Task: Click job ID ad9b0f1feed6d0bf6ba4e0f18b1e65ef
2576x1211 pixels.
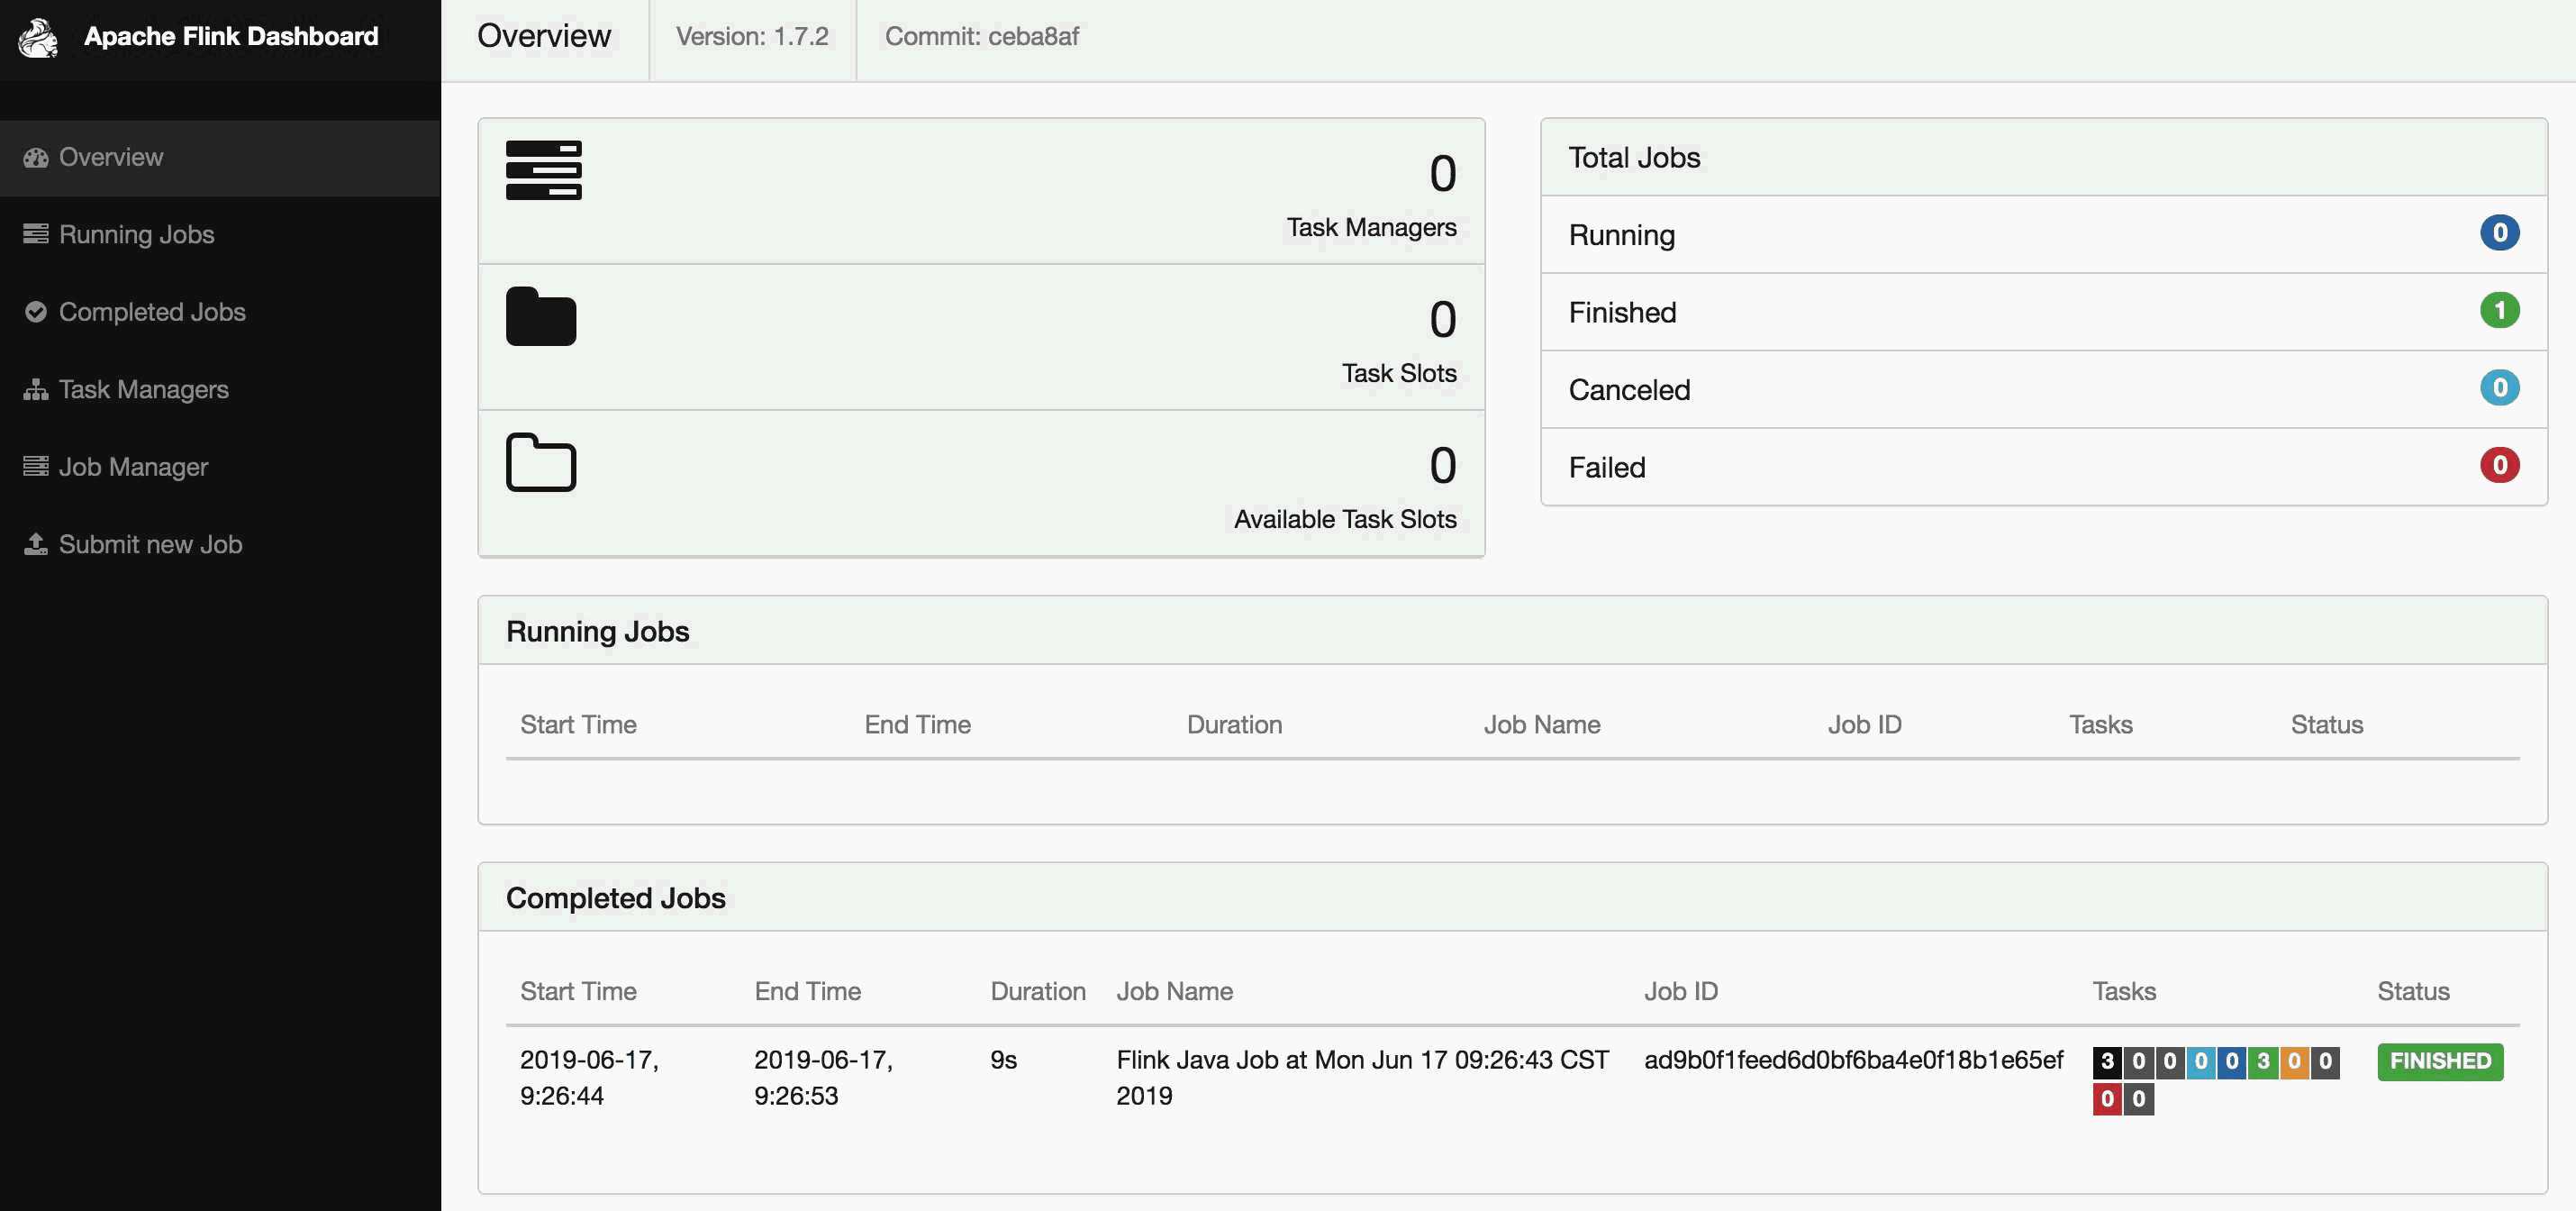Action: tap(1853, 1061)
